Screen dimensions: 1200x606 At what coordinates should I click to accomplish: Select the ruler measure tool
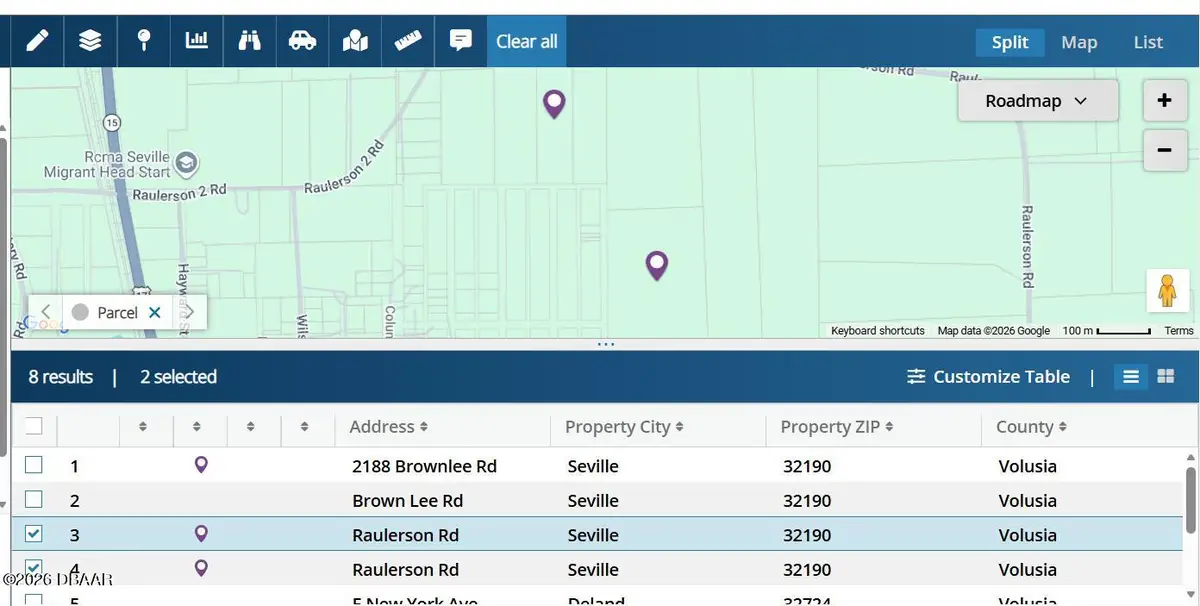408,41
